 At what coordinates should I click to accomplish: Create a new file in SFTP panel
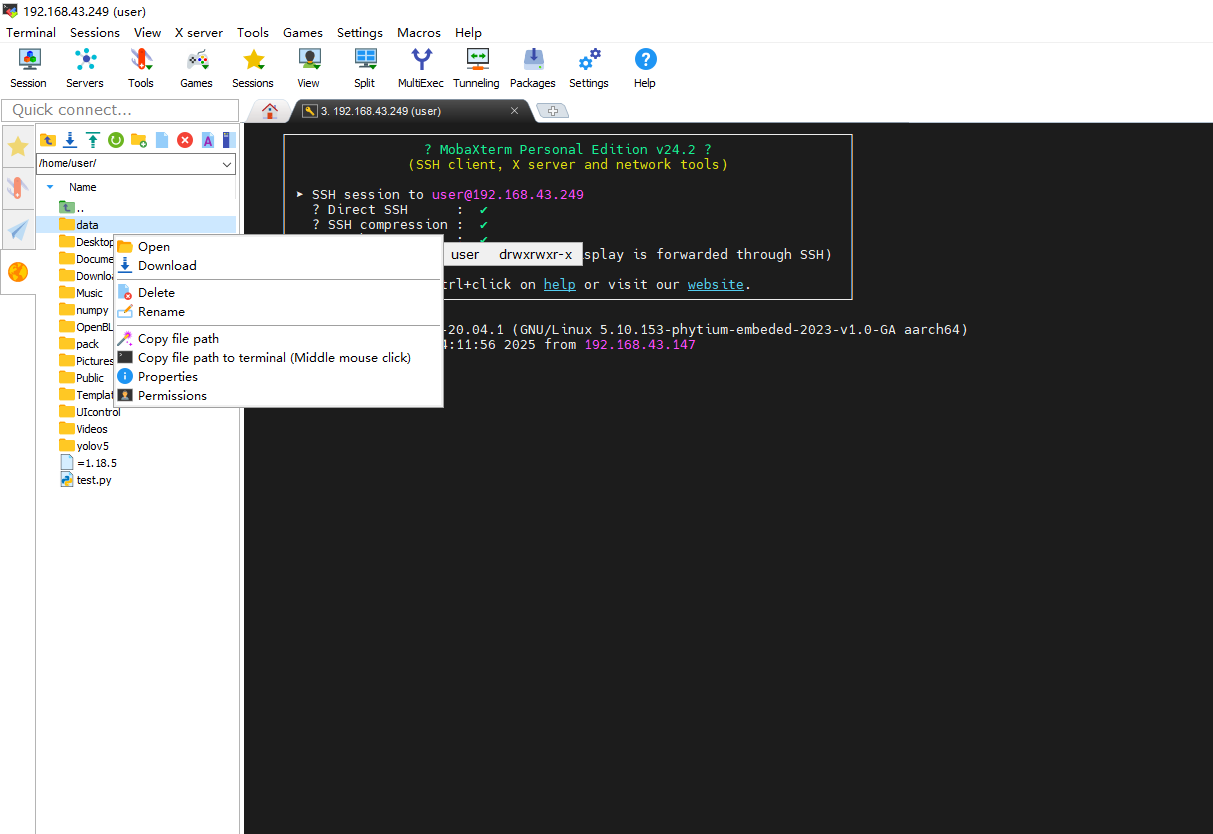click(x=162, y=140)
